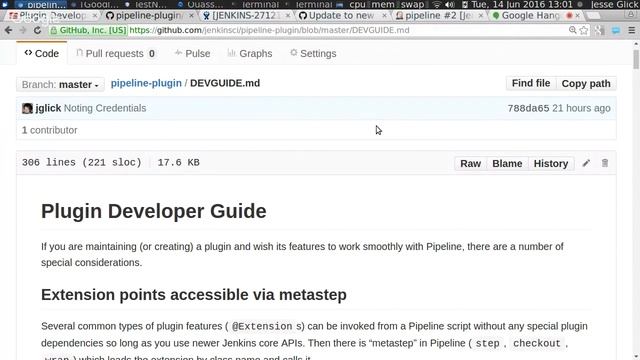Click the blue extension icon in toolbar

616,30
